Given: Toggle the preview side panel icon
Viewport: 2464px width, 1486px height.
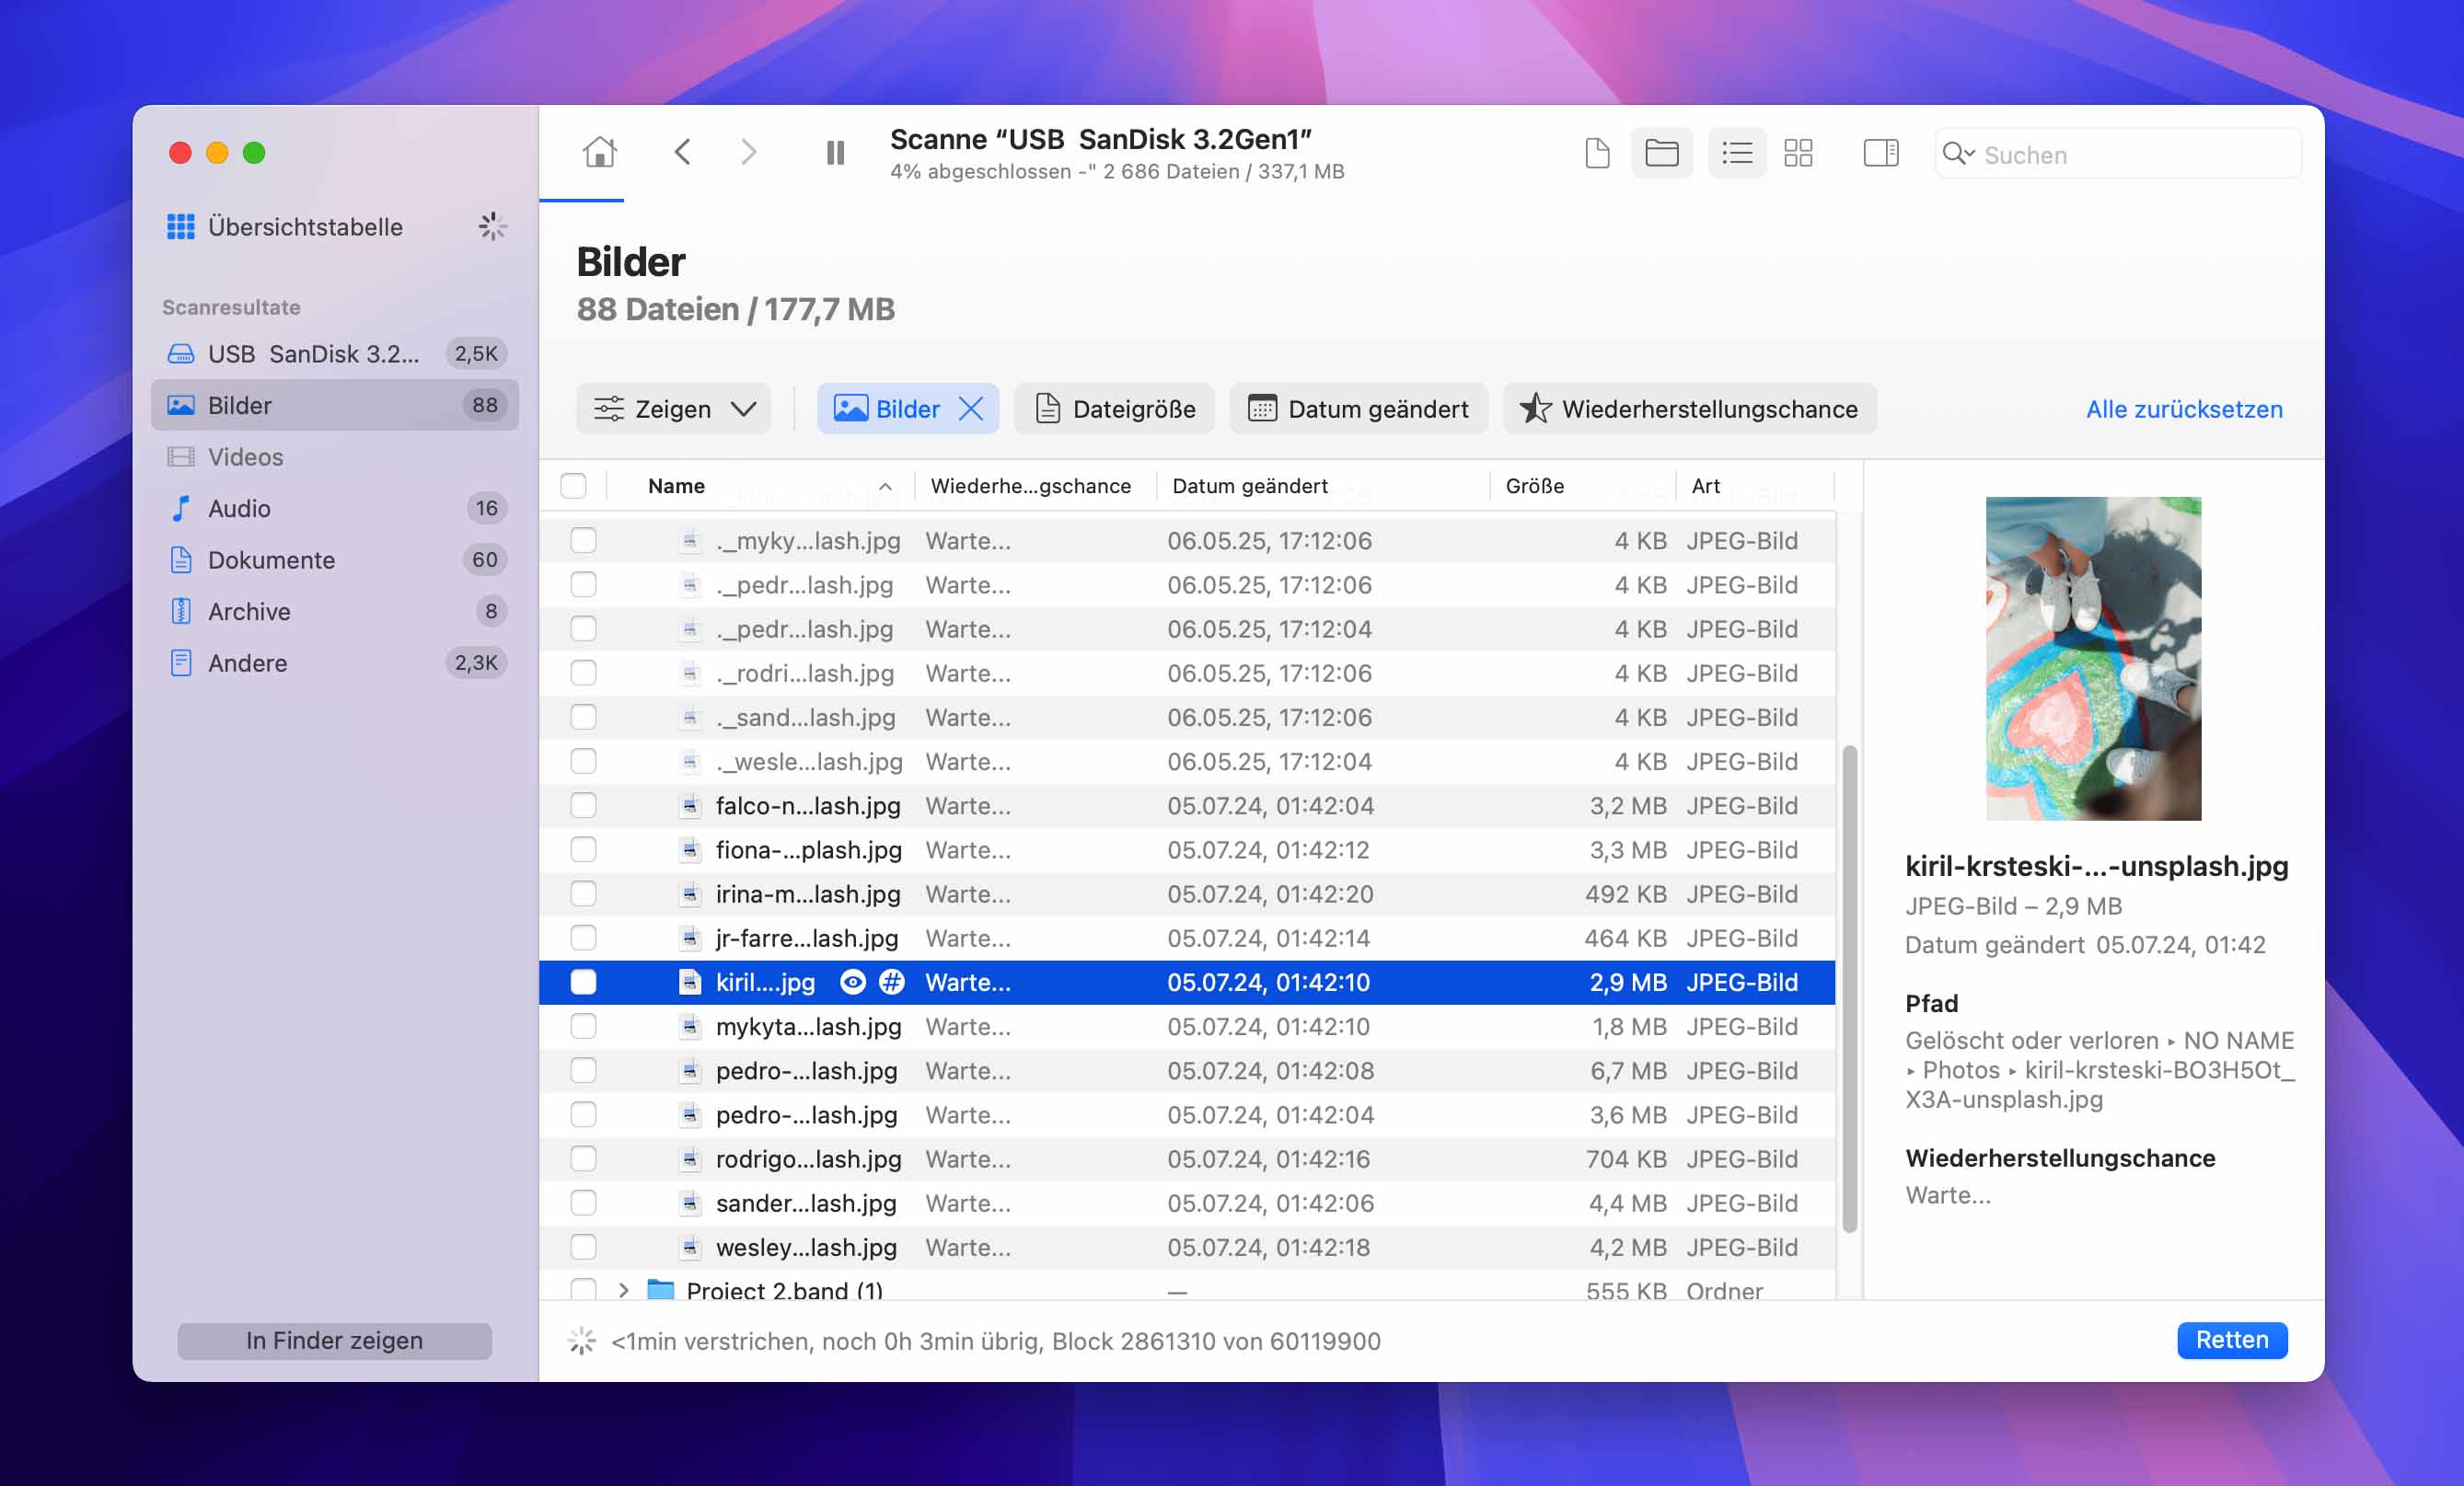Looking at the screenshot, I should pos(1880,153).
